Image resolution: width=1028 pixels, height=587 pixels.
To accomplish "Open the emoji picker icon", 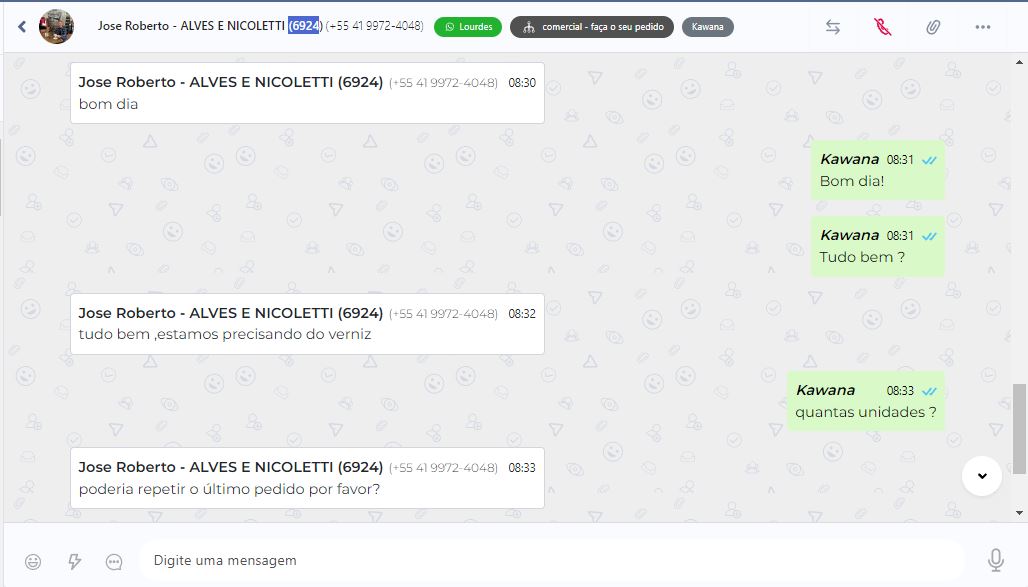I will click(33, 561).
